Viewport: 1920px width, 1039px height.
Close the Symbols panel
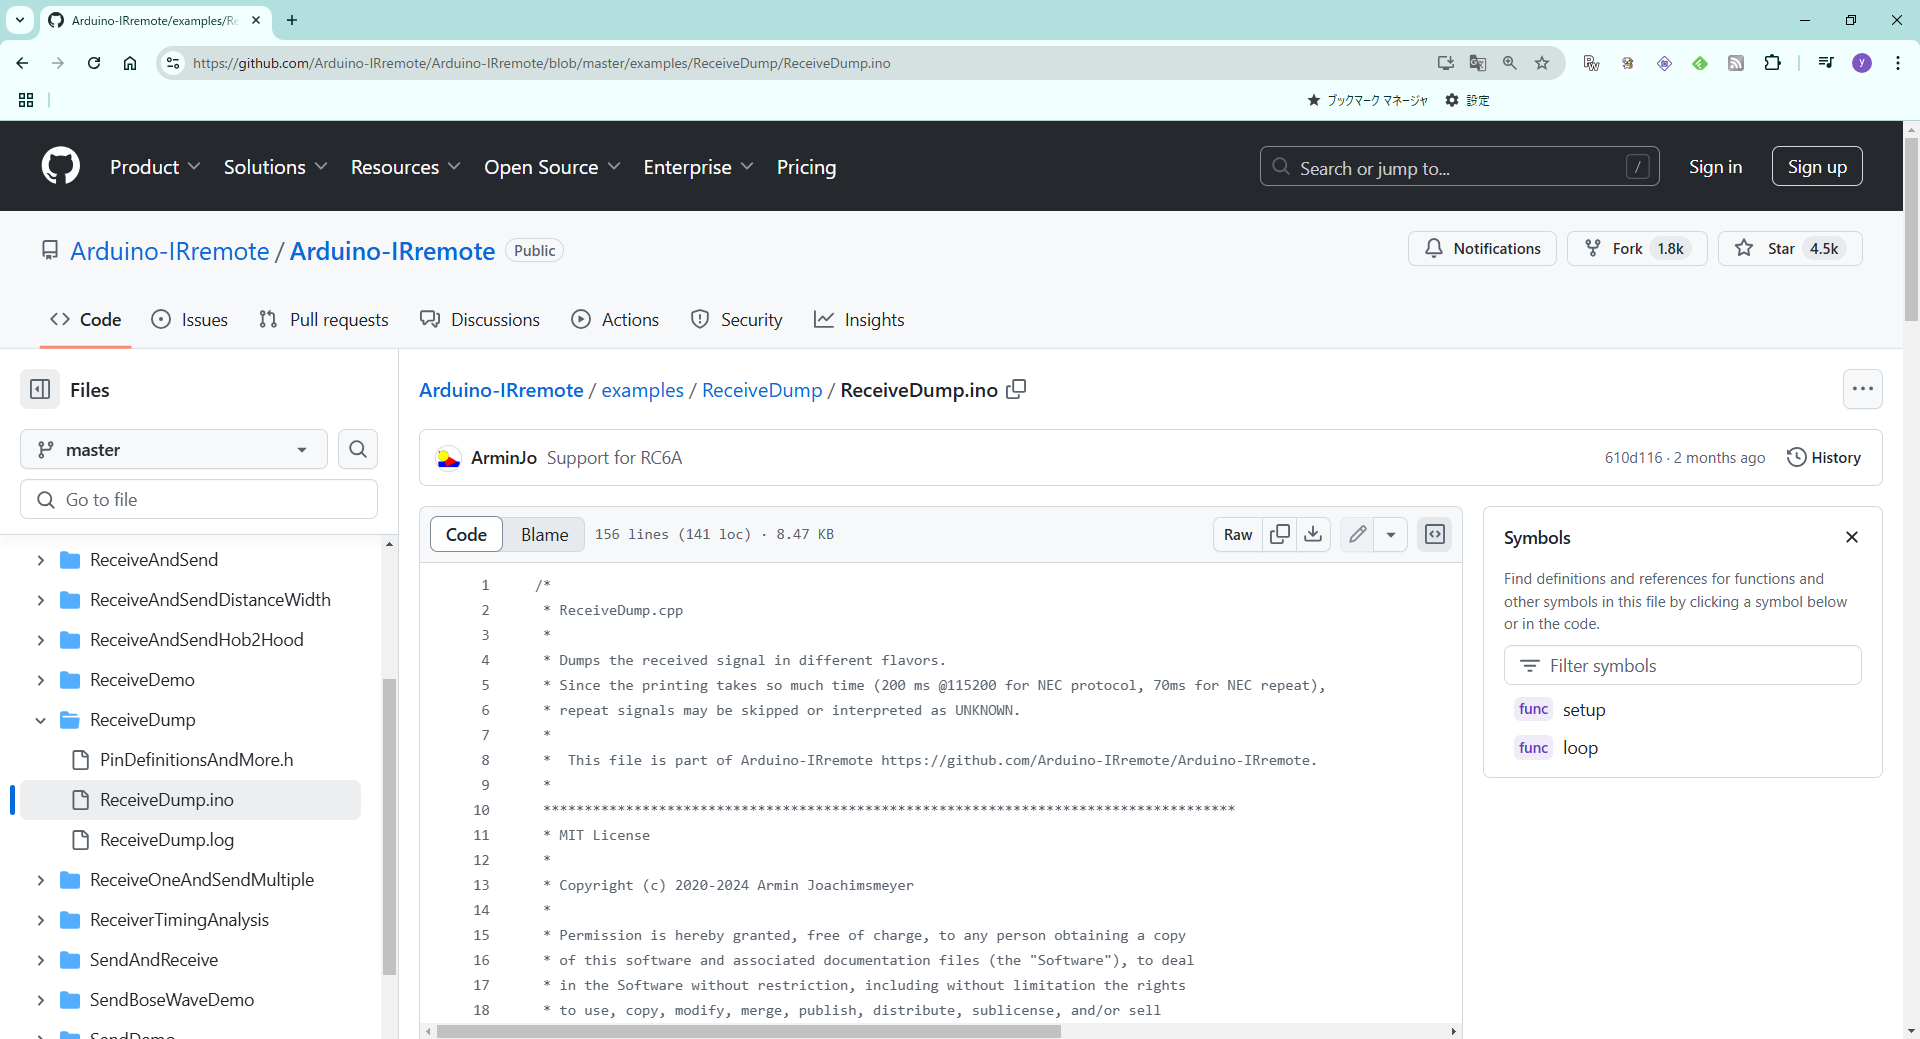[x=1851, y=537]
